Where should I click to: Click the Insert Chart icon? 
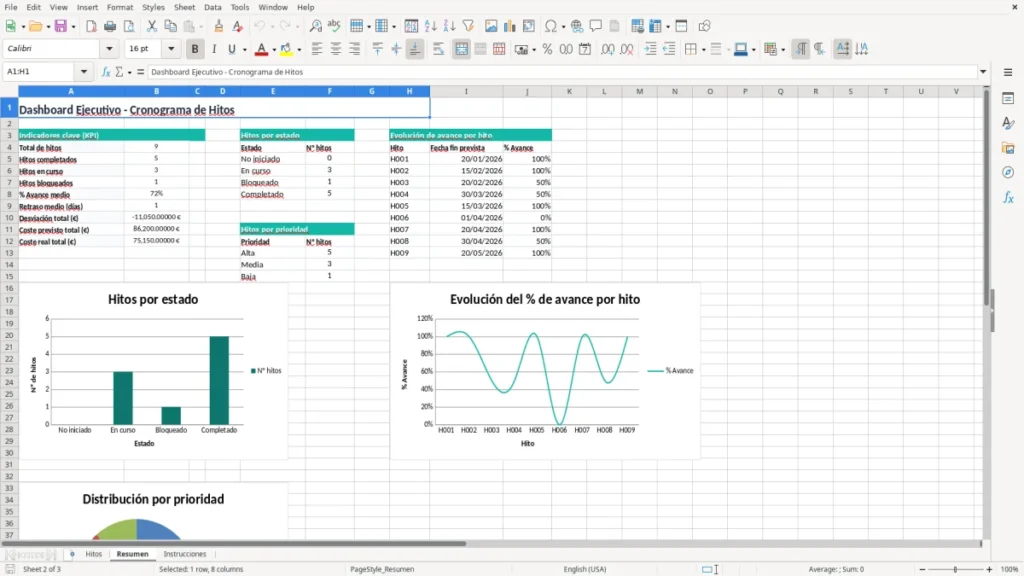click(509, 26)
